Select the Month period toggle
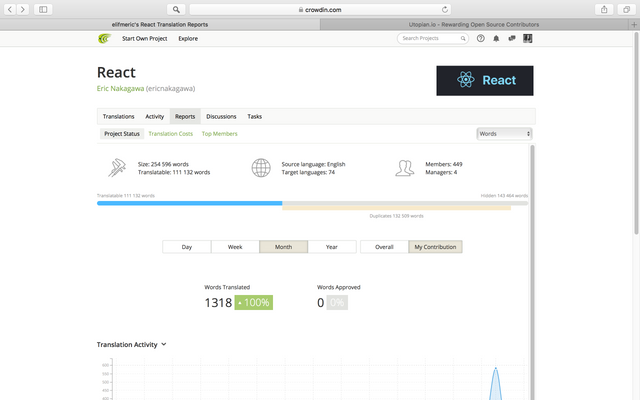Screen dimensions: 640x400 (283, 247)
